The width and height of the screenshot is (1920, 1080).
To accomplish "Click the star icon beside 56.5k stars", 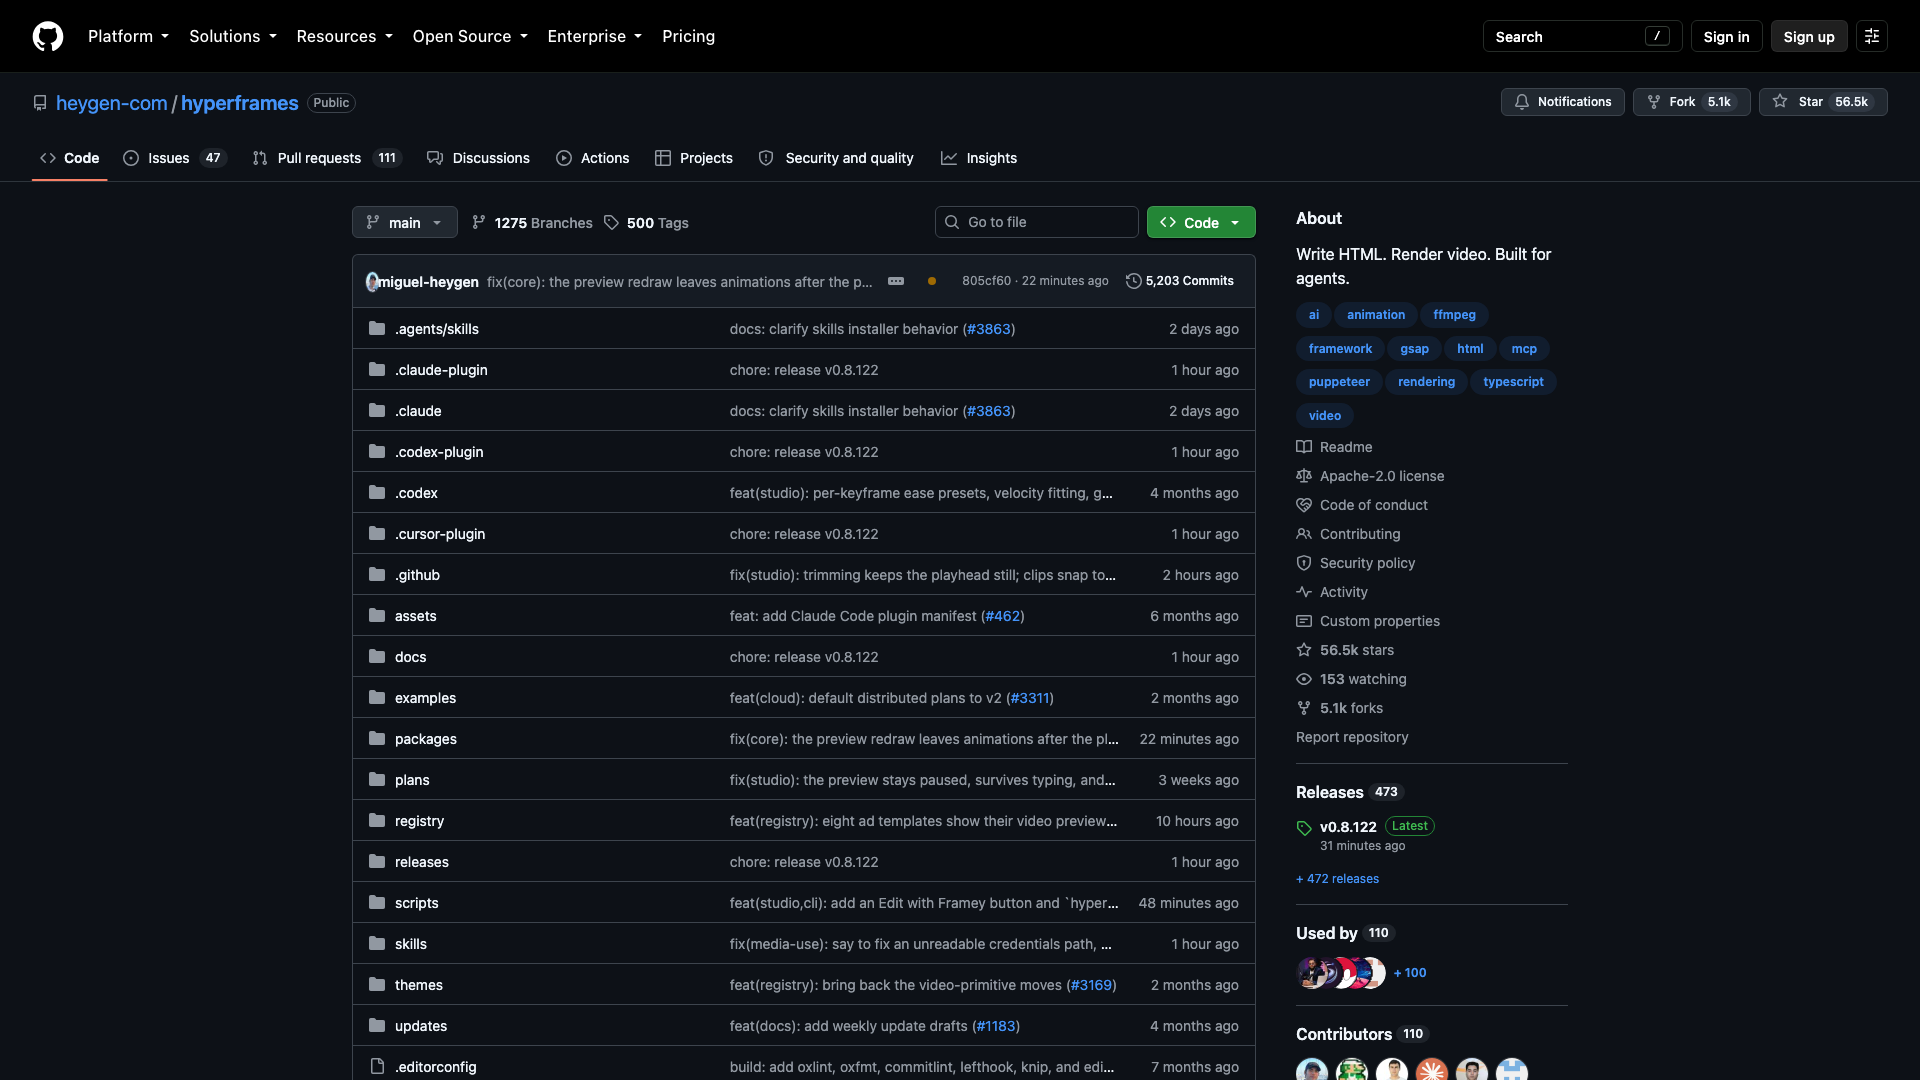I will [x=1304, y=650].
